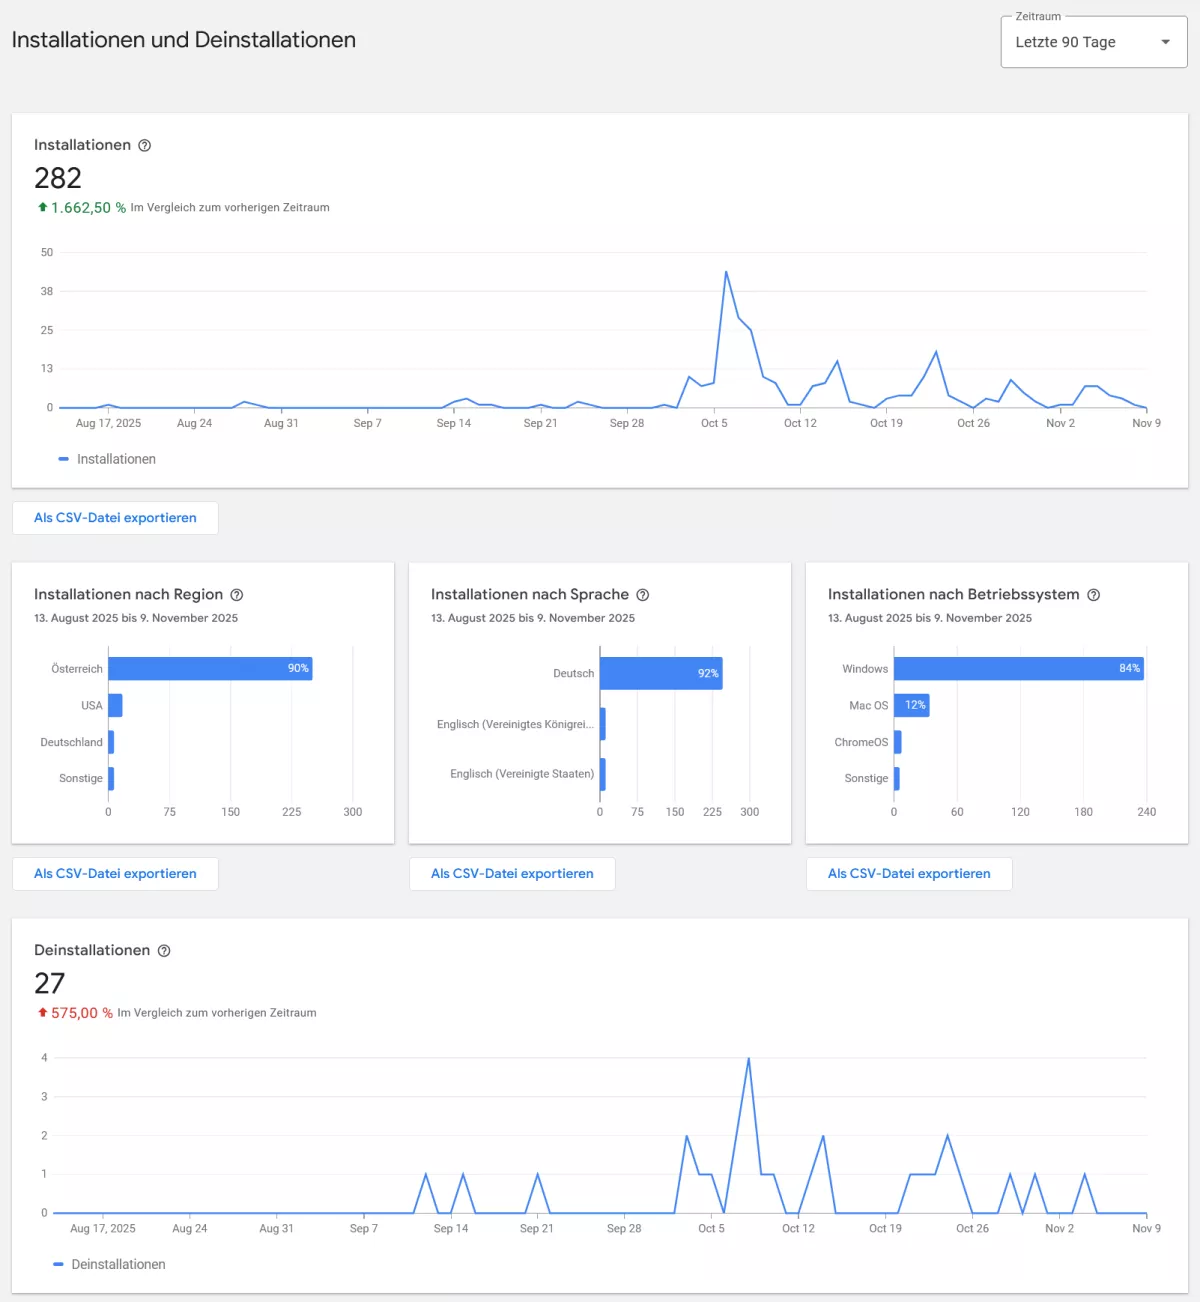Click the Windows bar in the OS chart
The height and width of the screenshot is (1302, 1200).
(x=1018, y=668)
